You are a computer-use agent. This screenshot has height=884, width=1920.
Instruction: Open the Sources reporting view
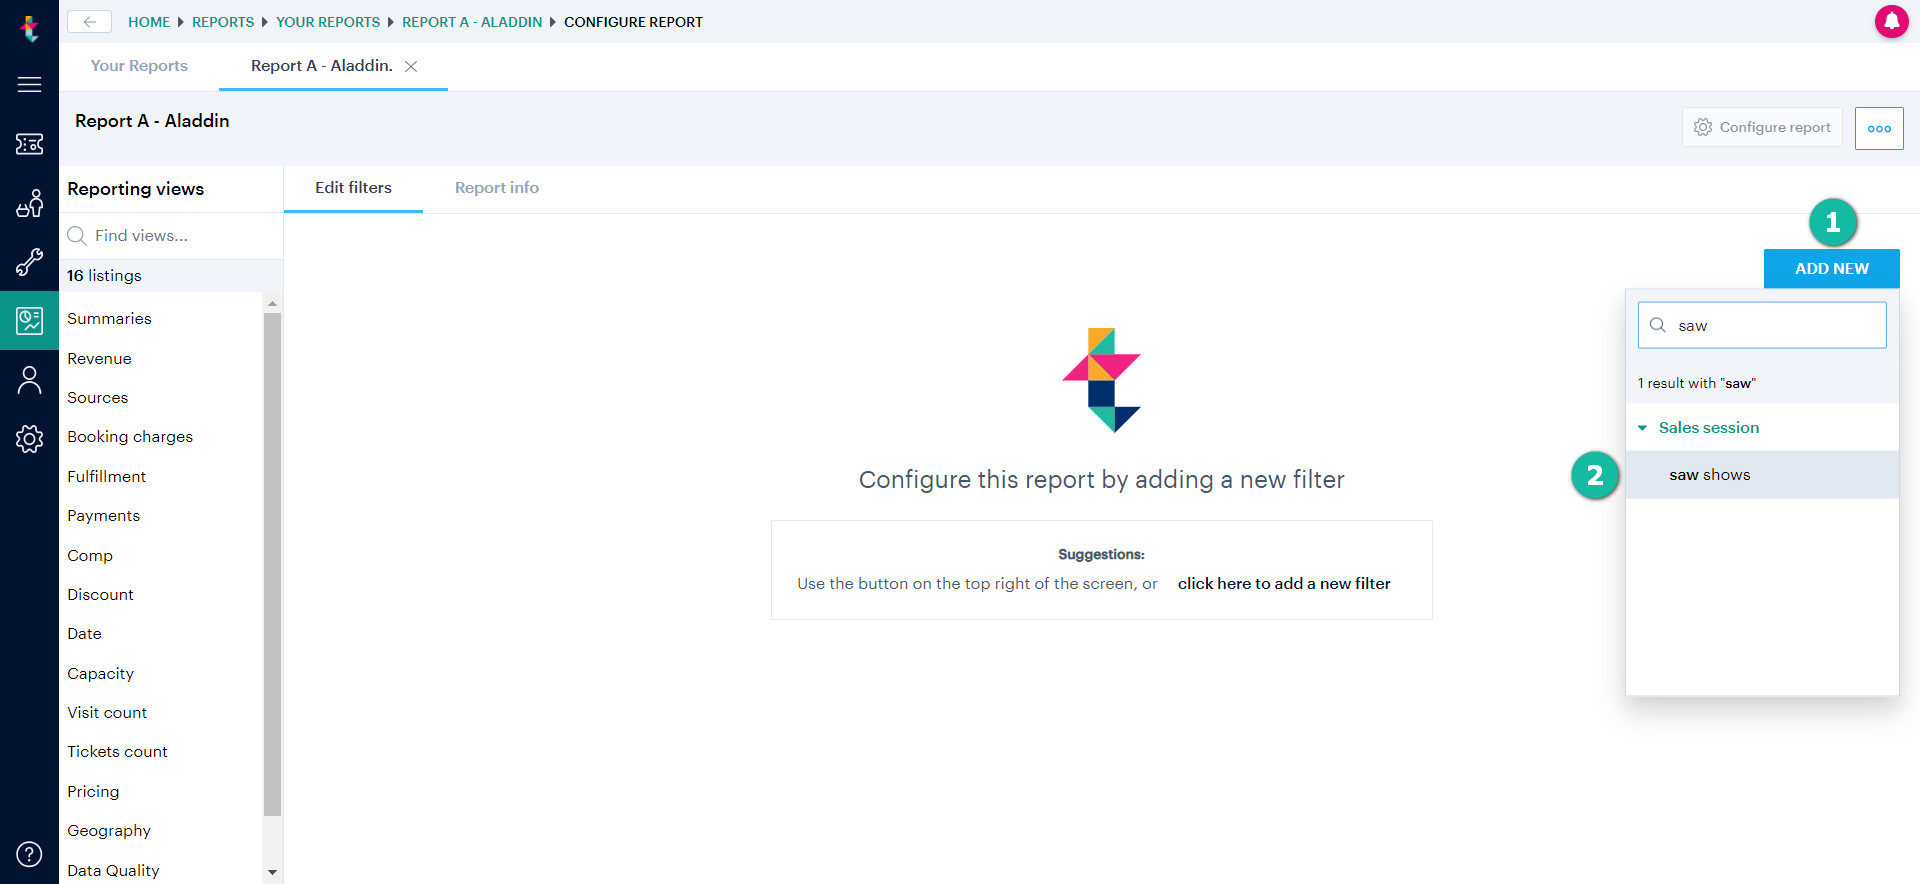tap(97, 398)
